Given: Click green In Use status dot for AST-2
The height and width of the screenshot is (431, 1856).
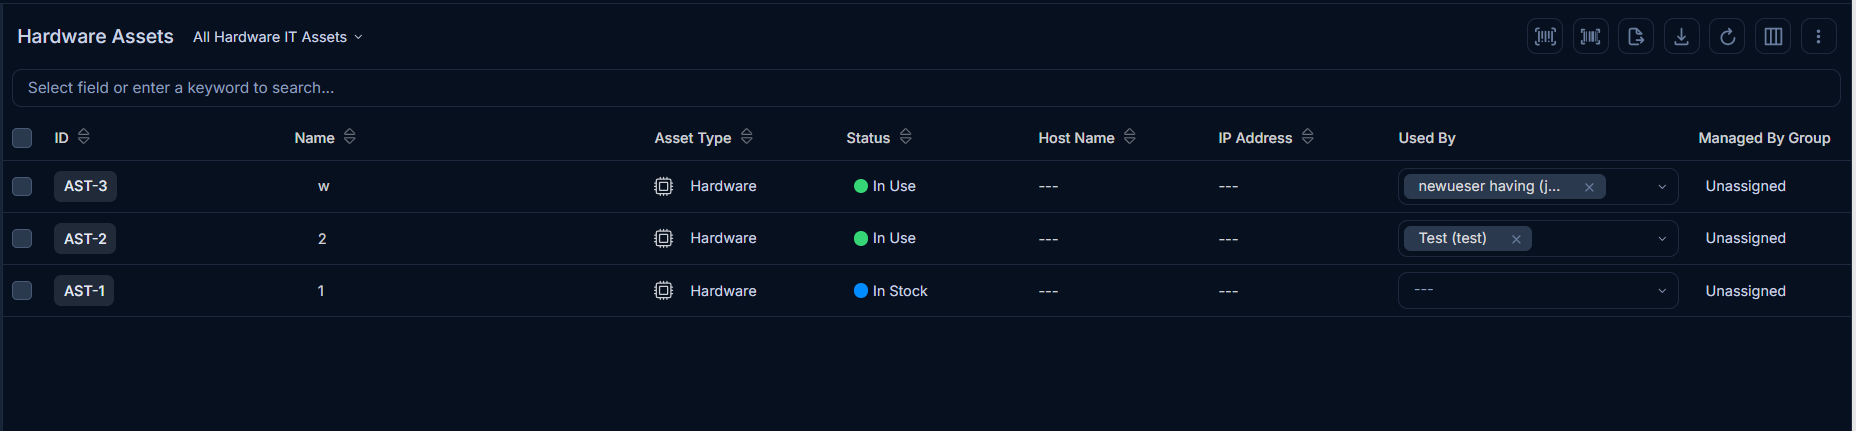Looking at the screenshot, I should [860, 238].
